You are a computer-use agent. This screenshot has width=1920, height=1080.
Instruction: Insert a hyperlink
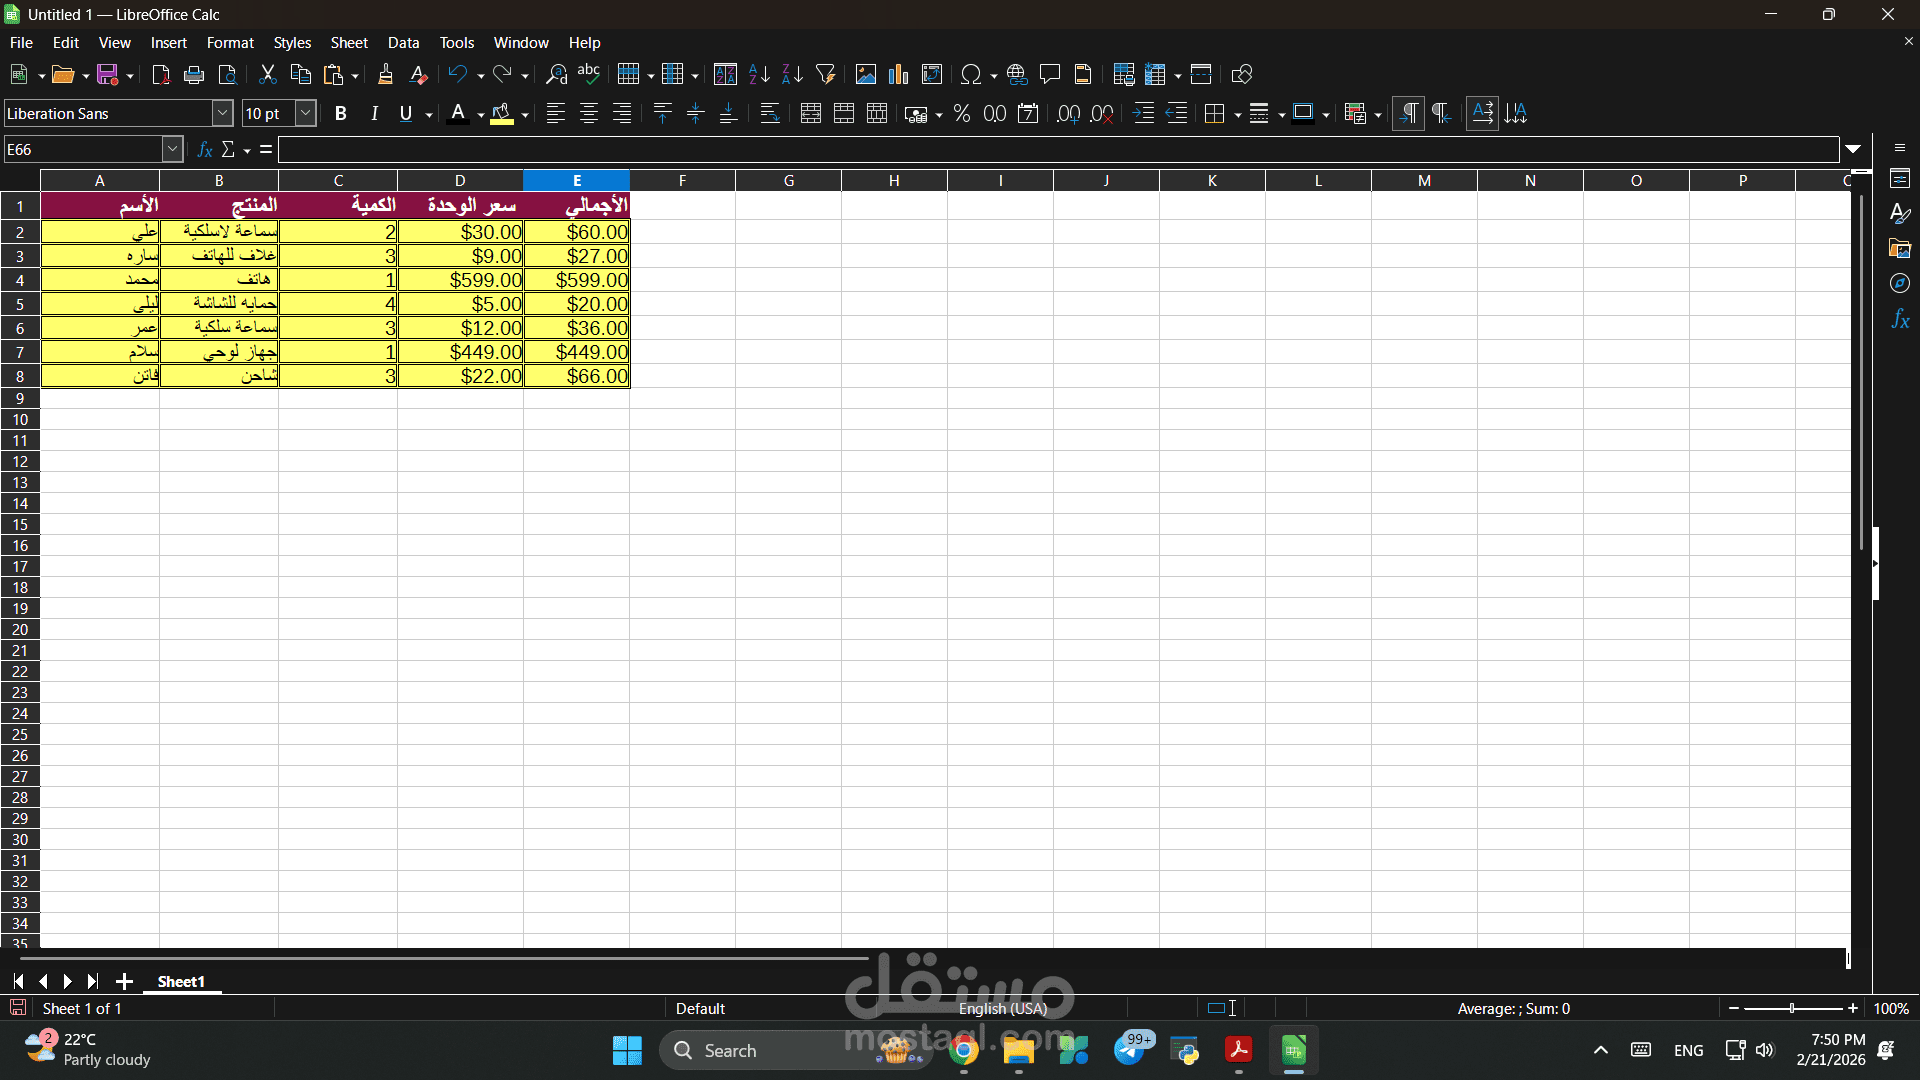coord(1017,74)
